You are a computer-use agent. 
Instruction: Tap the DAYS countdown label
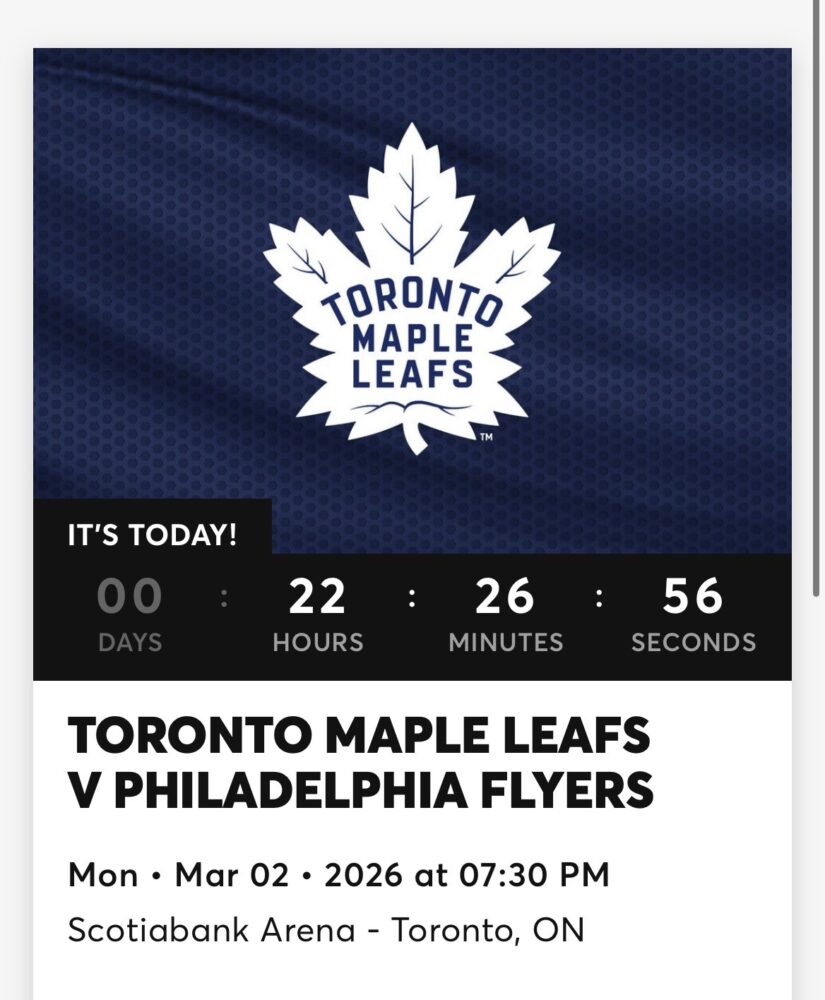pos(130,642)
